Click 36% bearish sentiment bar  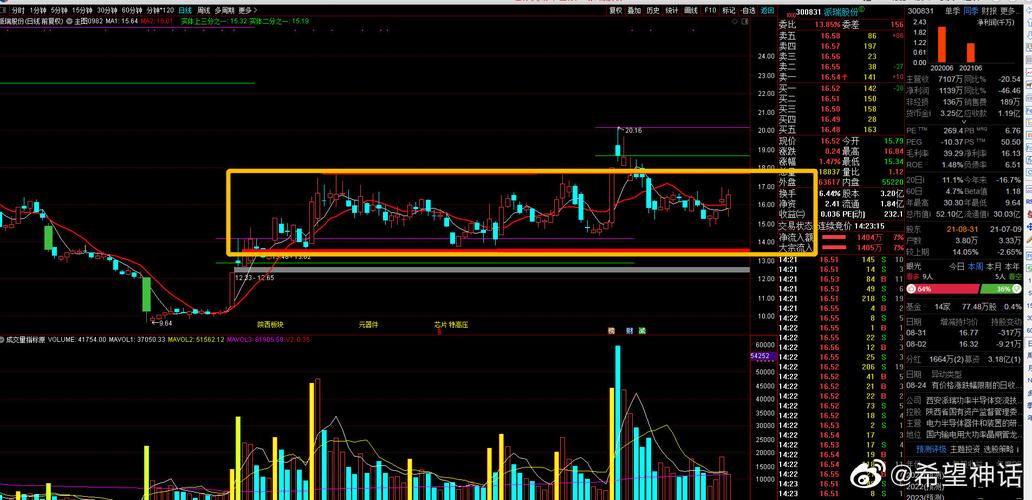[x=1001, y=289]
